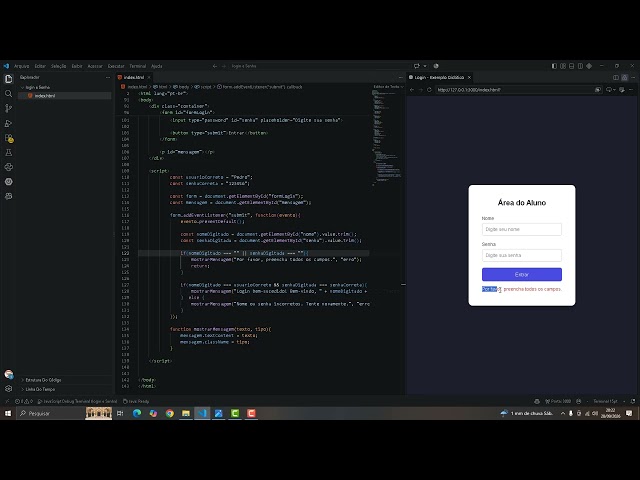640x480 pixels.
Task: Toggle the primary sidebar layout icon
Action: 554,66
